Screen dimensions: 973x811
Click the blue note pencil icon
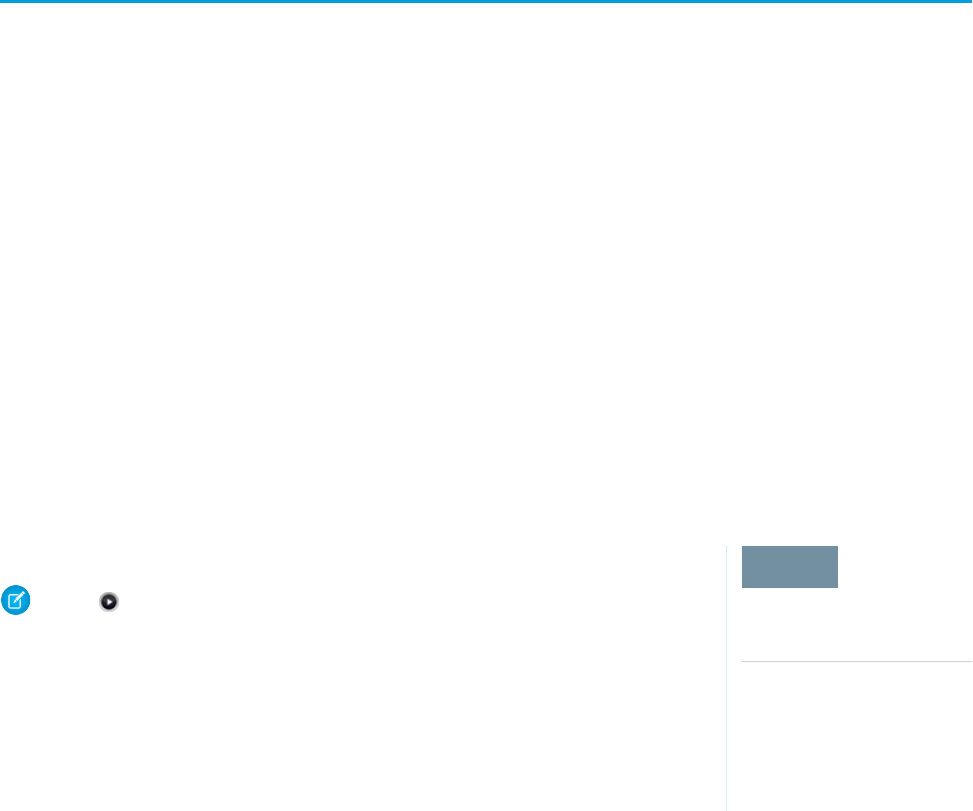[x=16, y=600]
